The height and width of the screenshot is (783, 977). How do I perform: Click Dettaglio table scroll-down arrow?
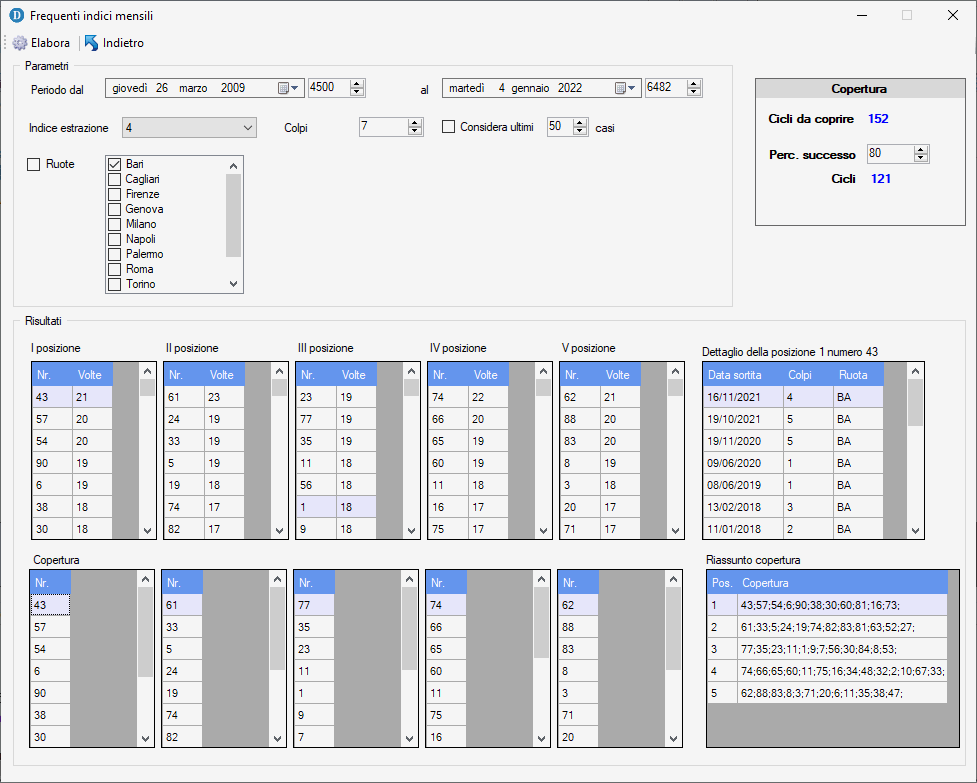pos(915,531)
